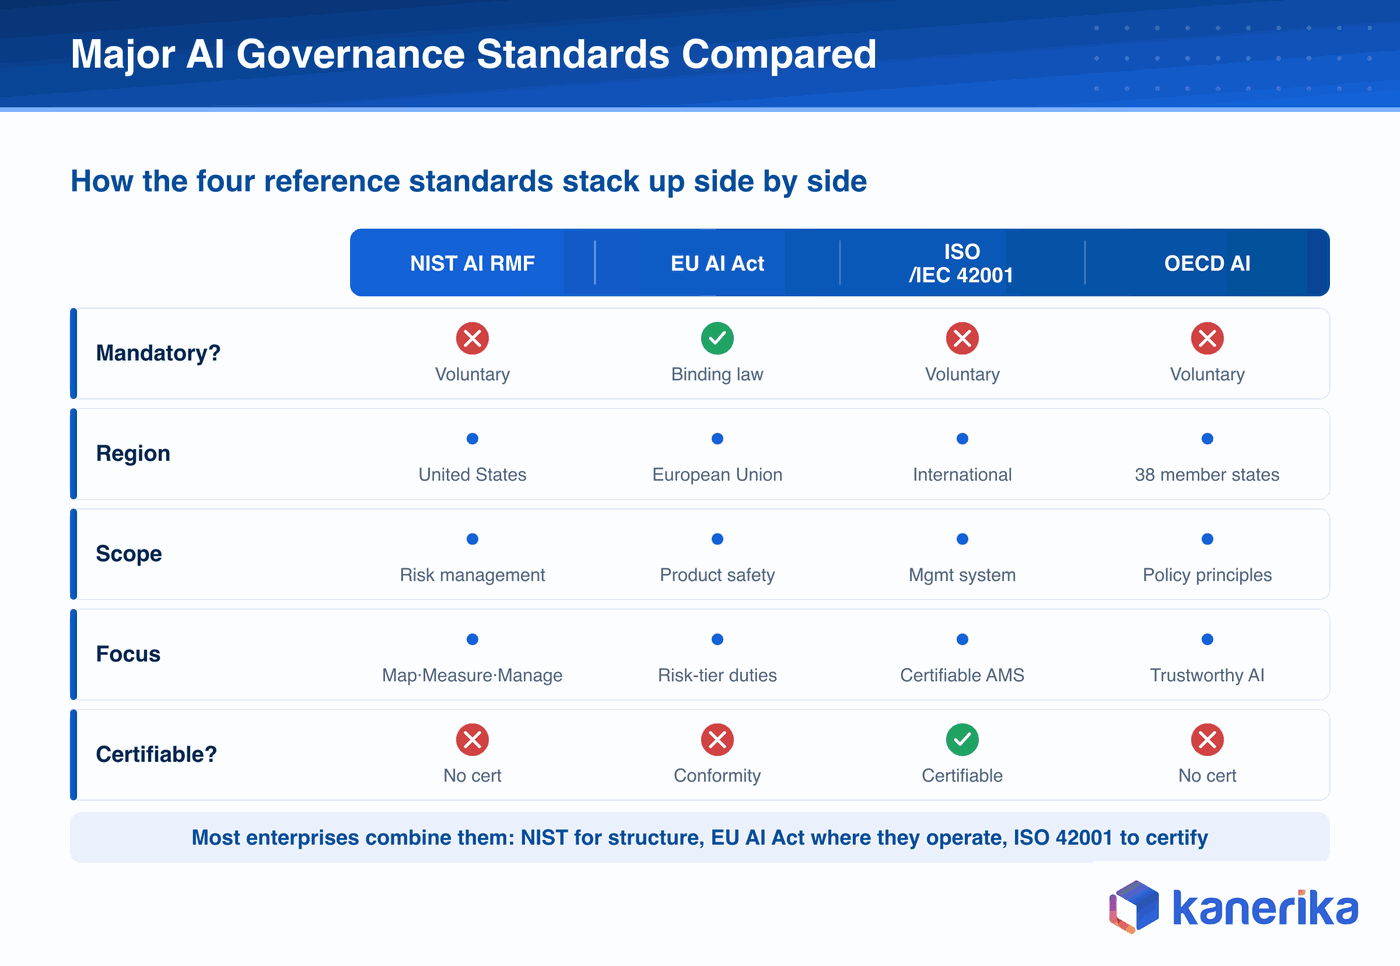Click the red X in OECD AI Mandatory cell
1400x966 pixels.
[x=1207, y=338]
